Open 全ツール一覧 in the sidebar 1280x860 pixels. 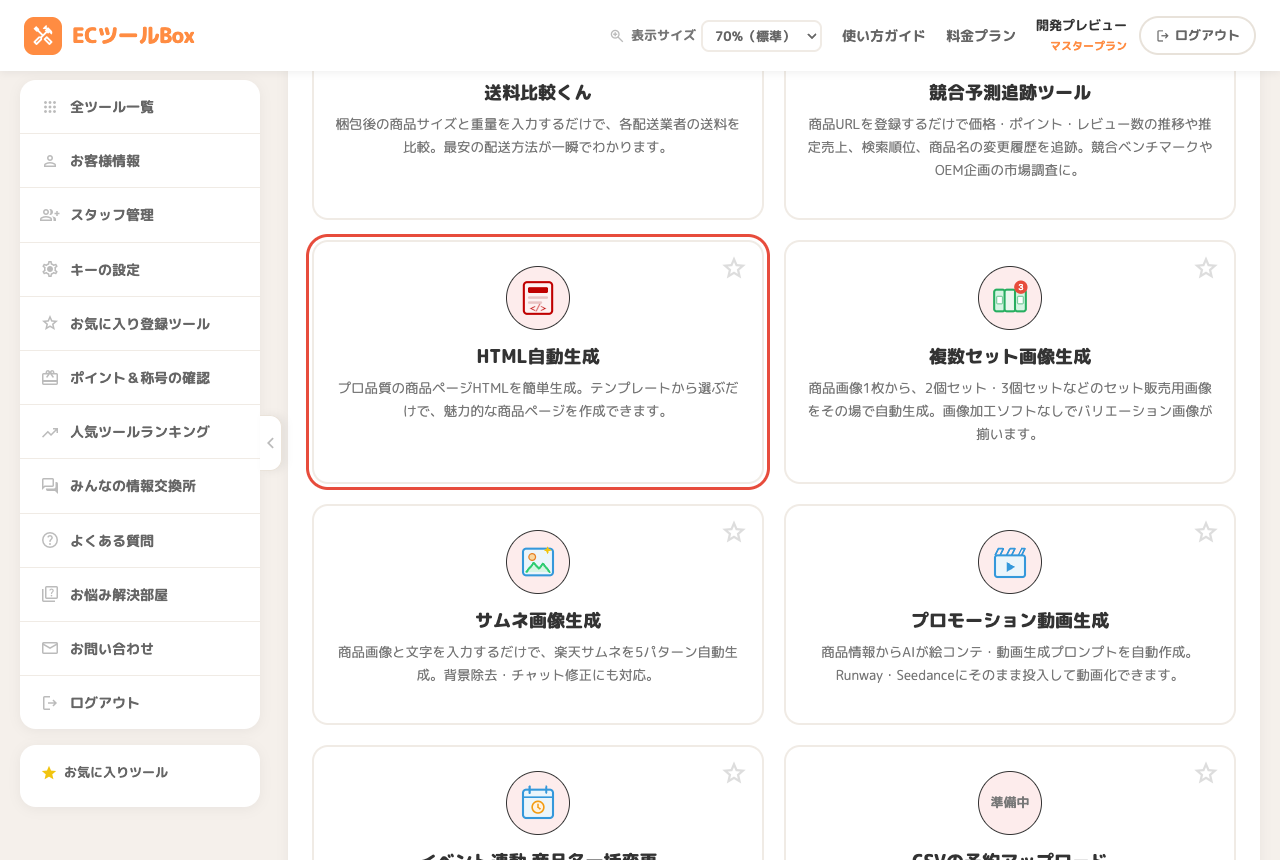(140, 107)
